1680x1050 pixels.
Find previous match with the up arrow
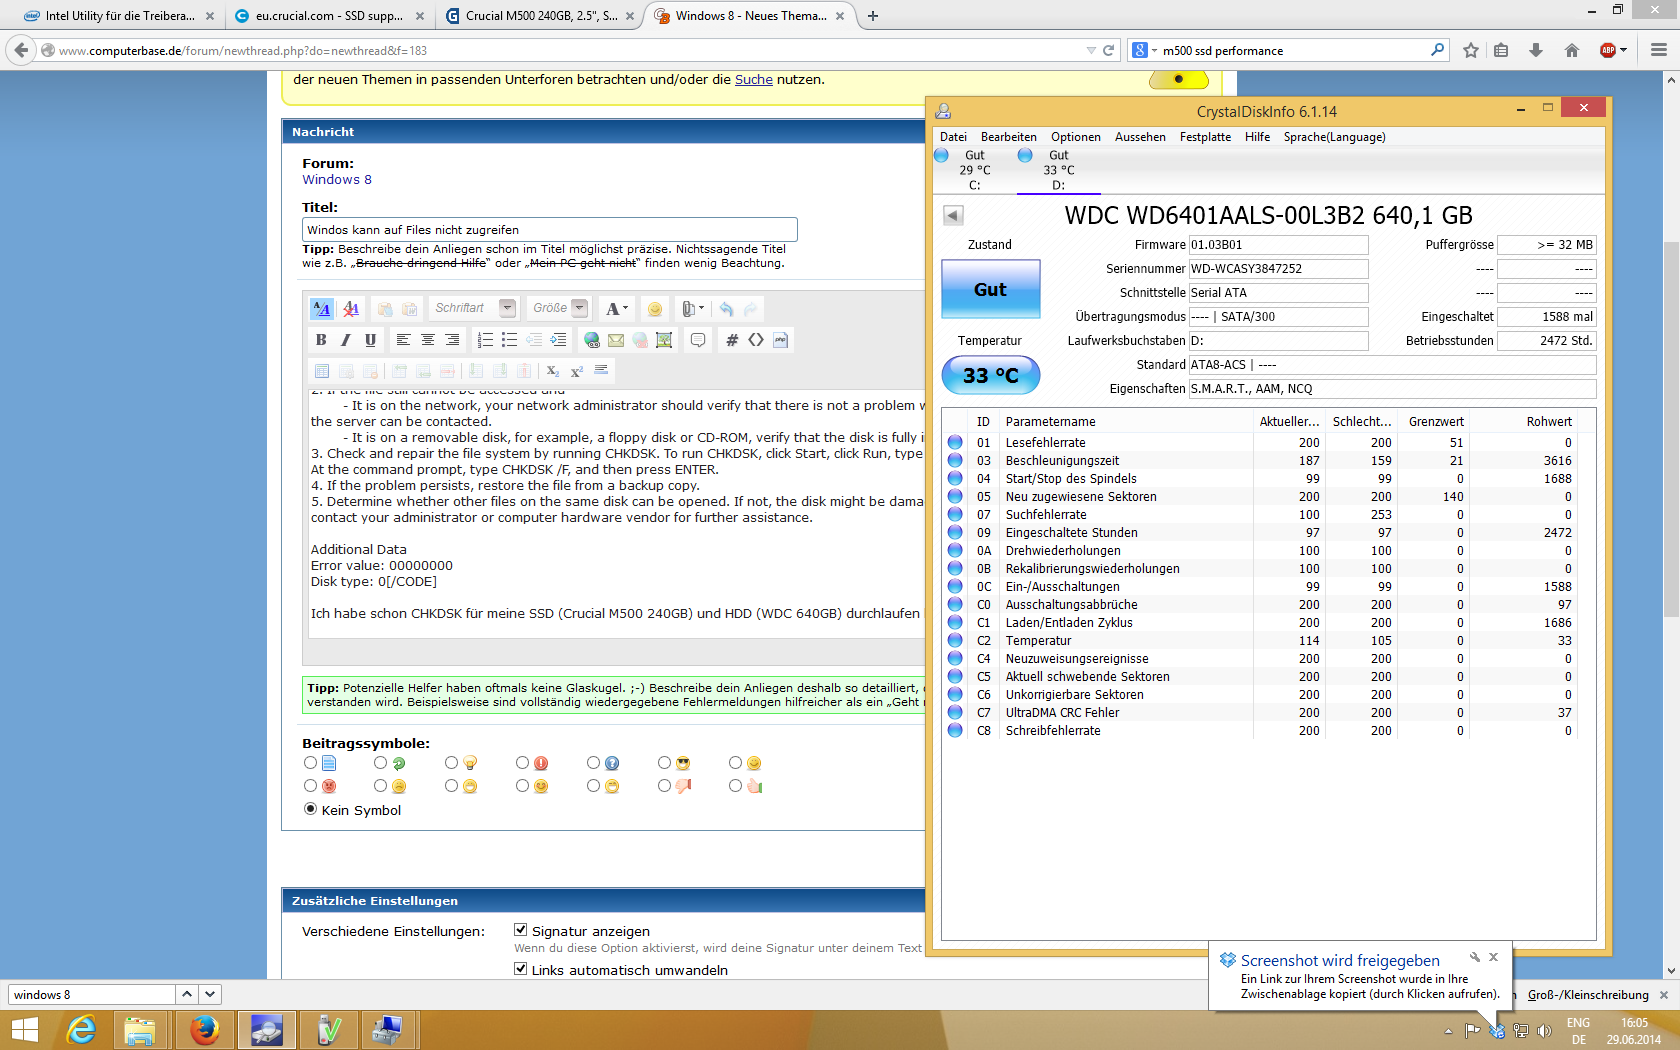[187, 994]
